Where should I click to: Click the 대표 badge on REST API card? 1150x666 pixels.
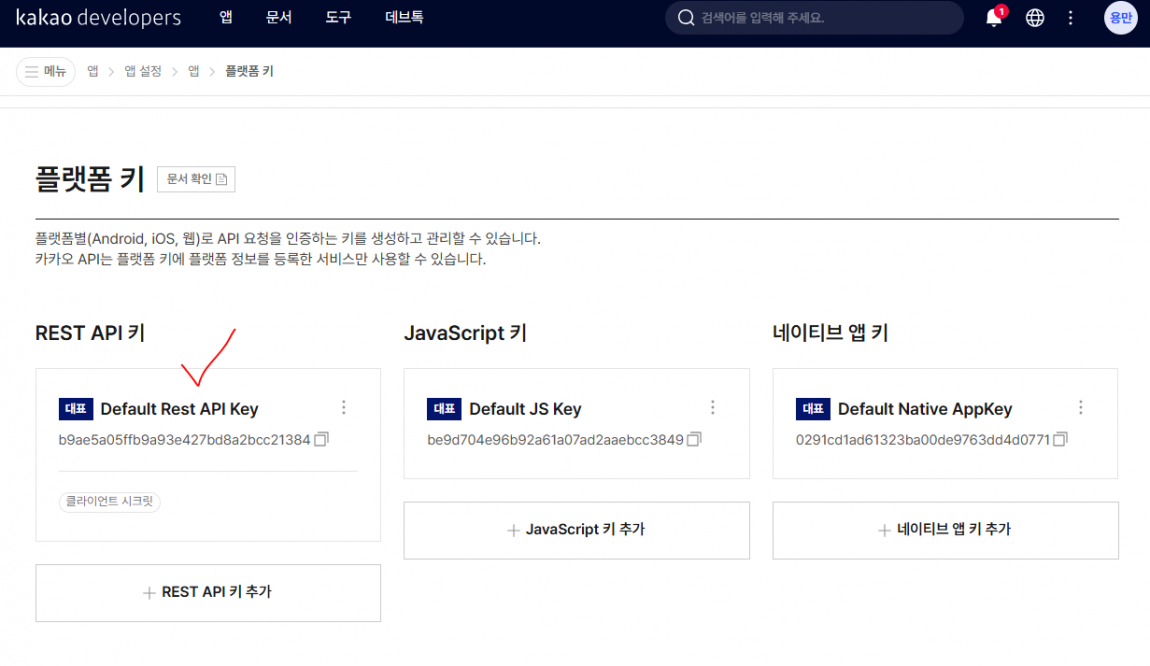(x=76, y=409)
